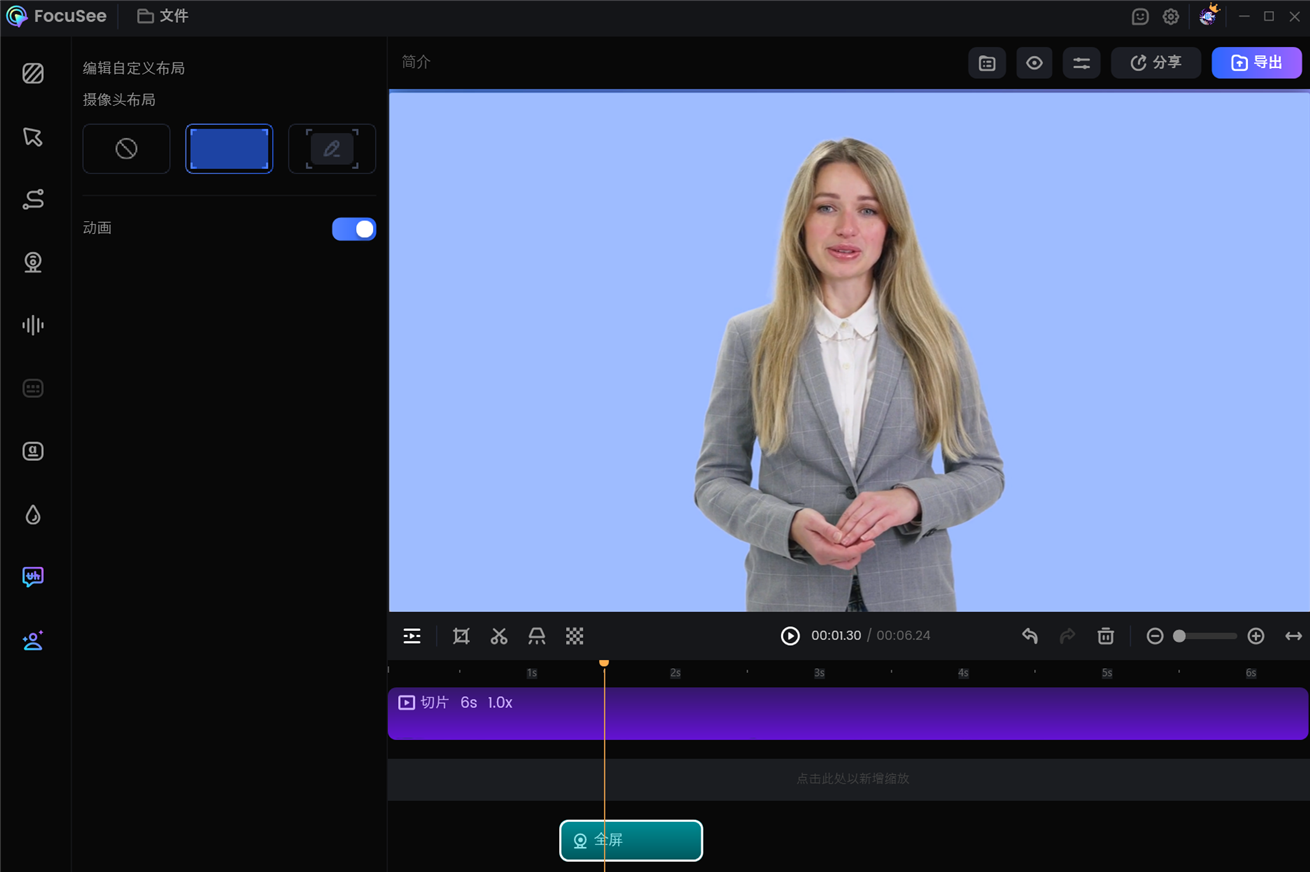Select the purple 切片 clip track
The height and width of the screenshot is (872, 1310).
[x=848, y=714]
